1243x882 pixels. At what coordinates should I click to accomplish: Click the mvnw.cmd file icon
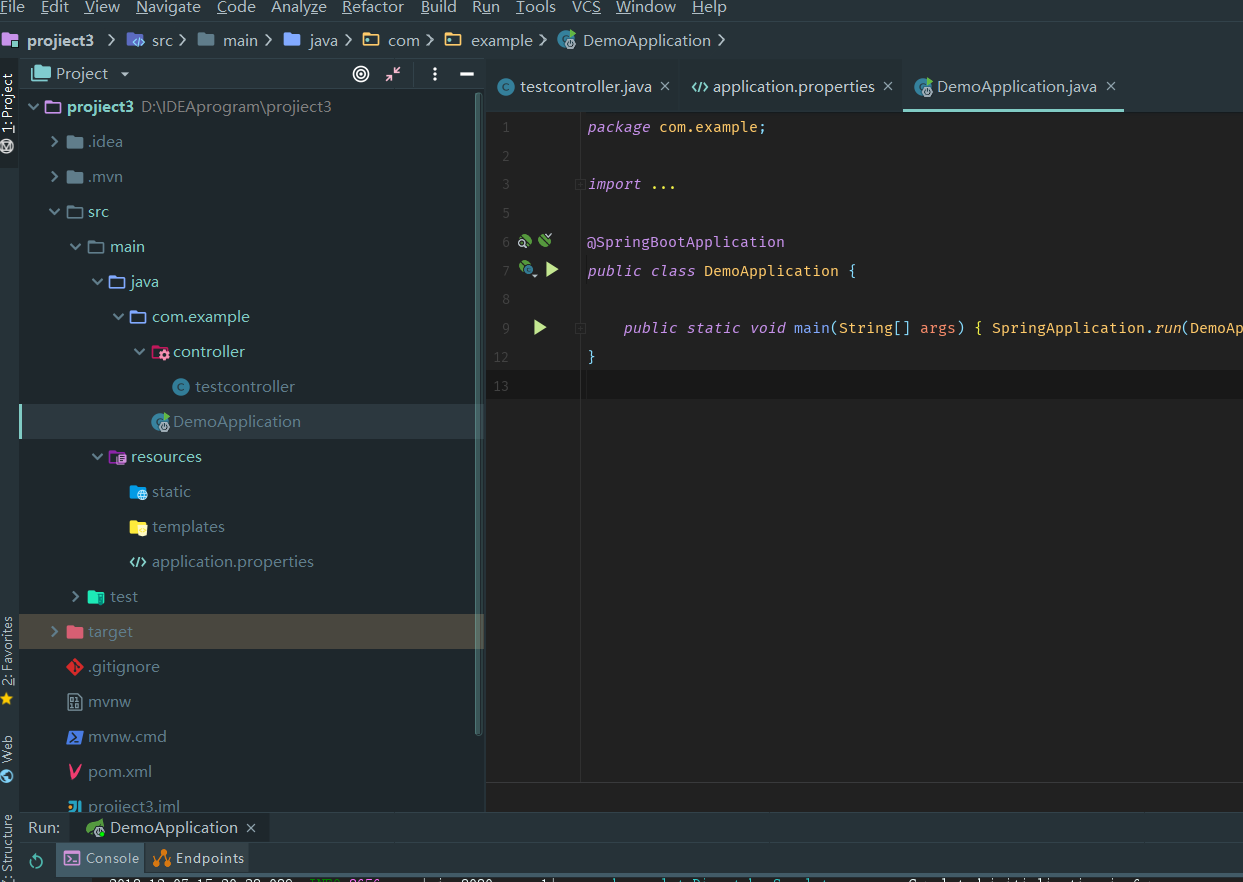click(x=75, y=736)
